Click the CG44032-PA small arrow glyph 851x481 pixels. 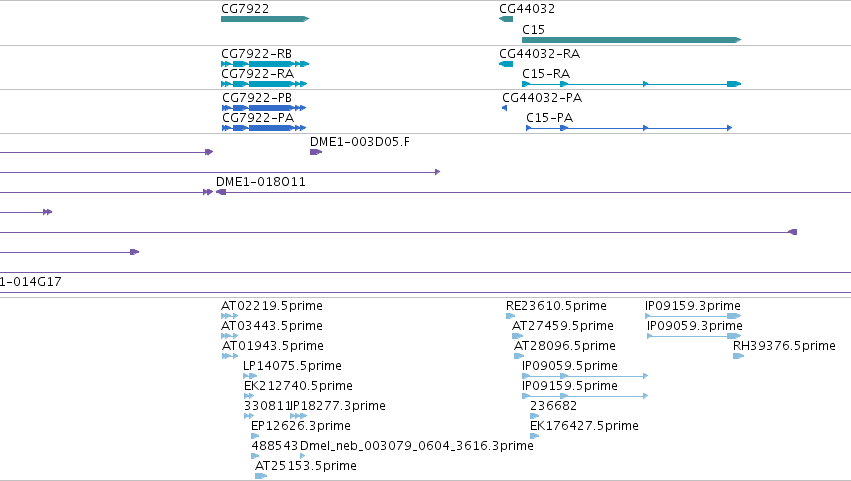coord(504,108)
